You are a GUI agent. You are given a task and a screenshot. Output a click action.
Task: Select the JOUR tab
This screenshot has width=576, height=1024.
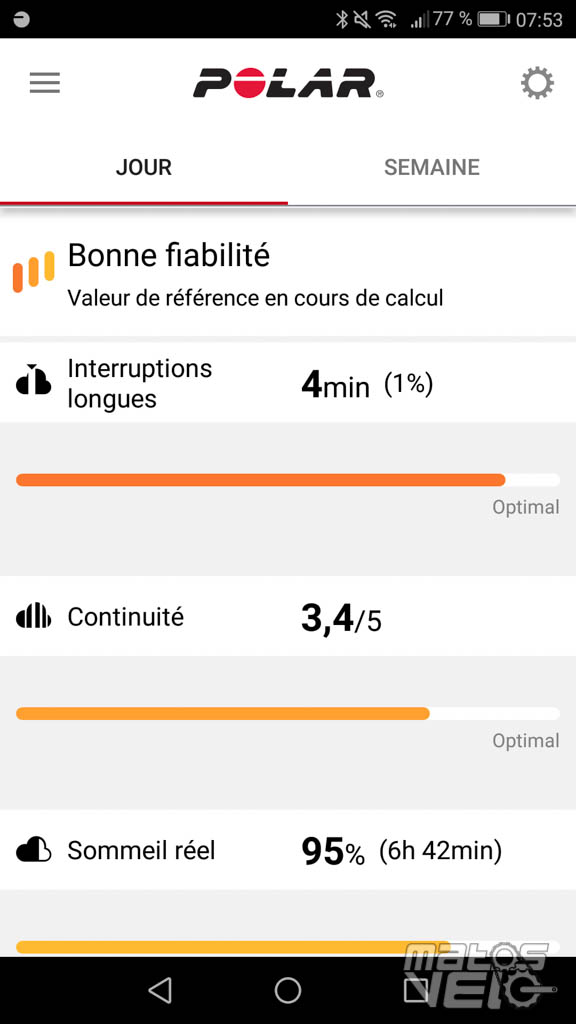(x=144, y=167)
